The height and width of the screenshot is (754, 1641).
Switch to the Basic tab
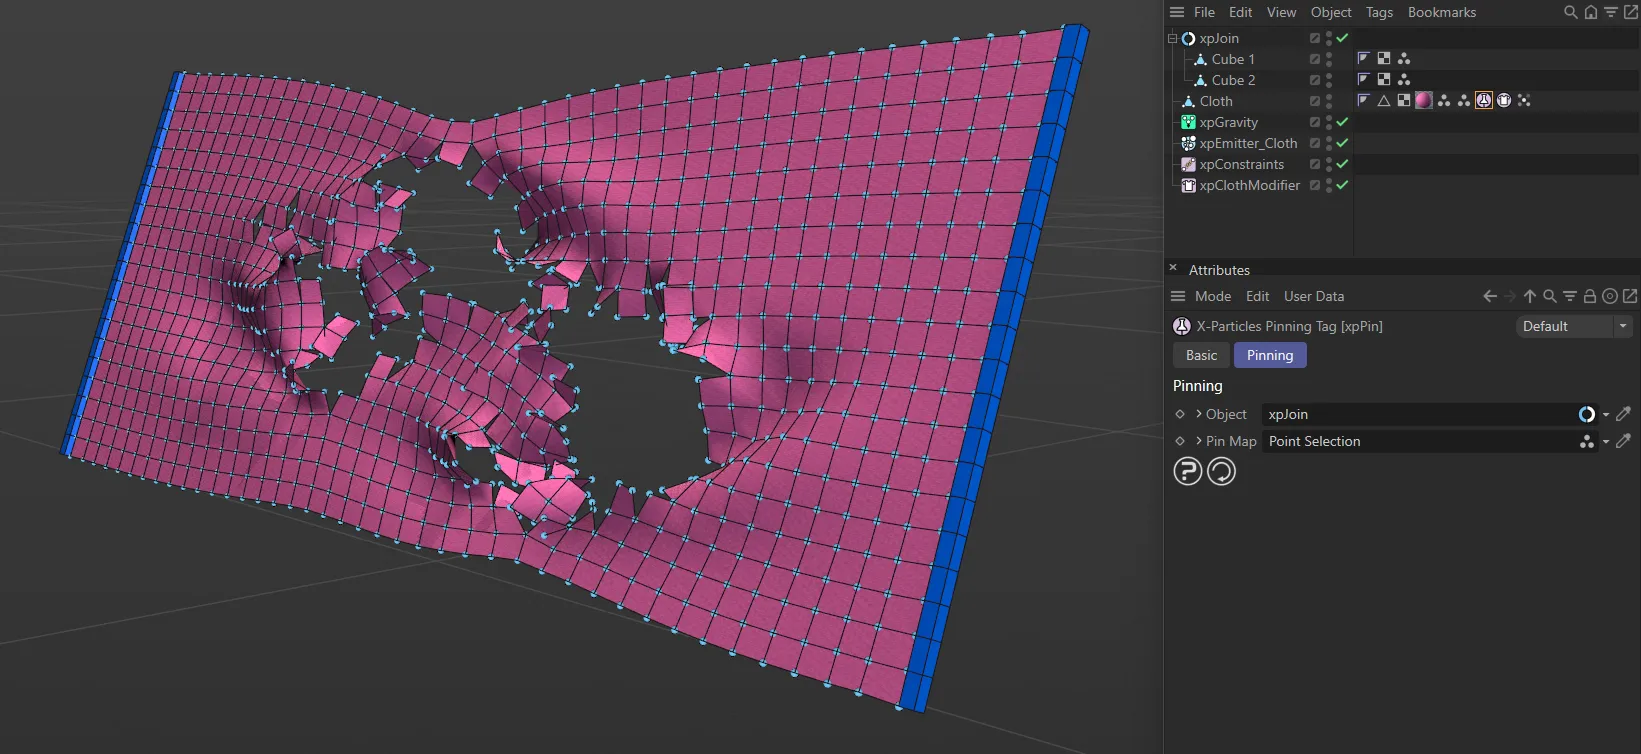pos(1201,355)
